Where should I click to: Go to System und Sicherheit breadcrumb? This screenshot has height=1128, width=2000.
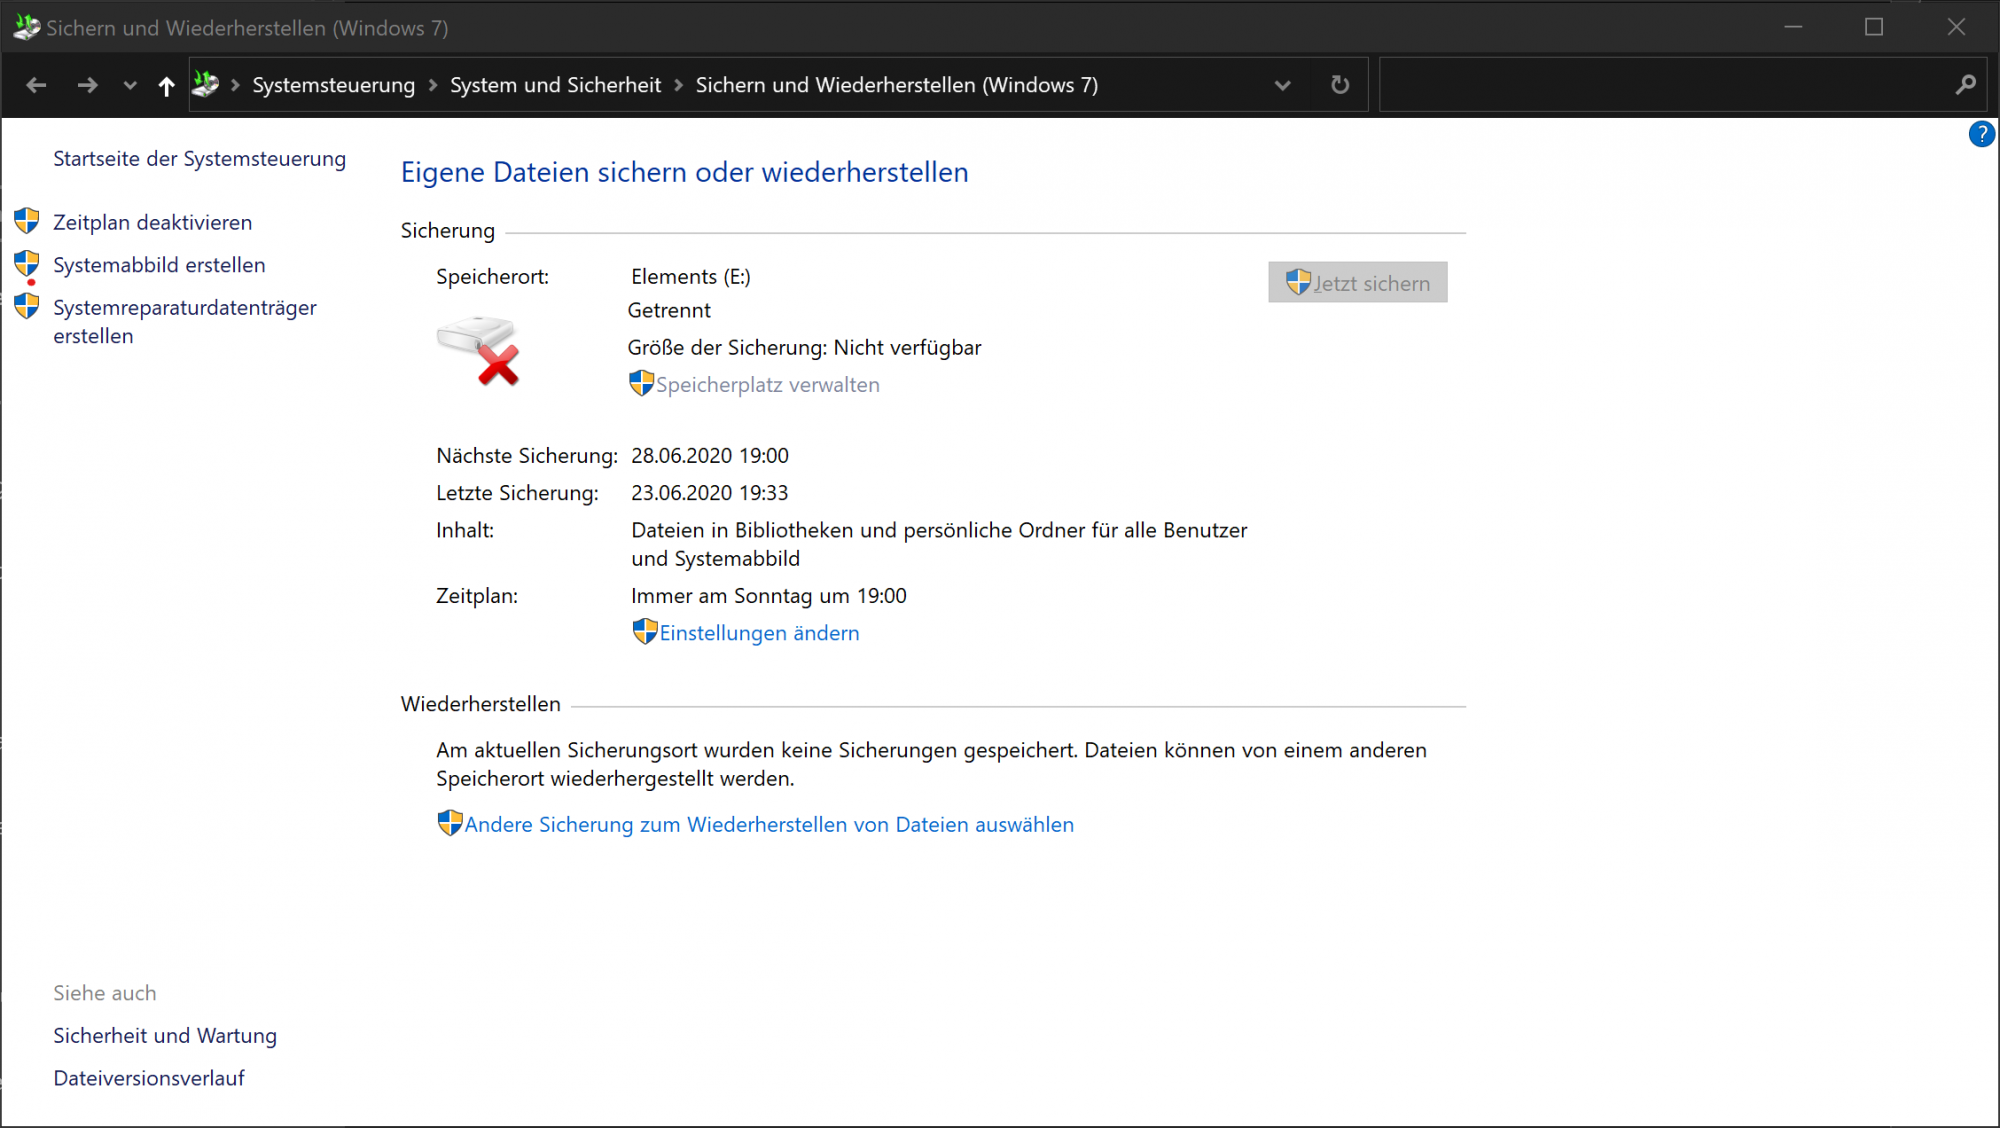pos(555,85)
